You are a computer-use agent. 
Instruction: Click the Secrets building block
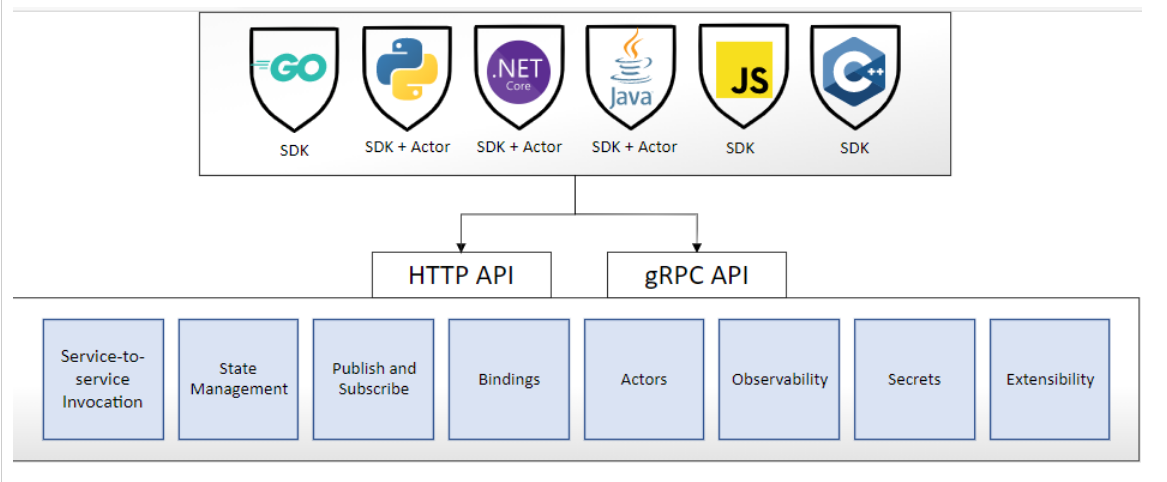tap(915, 379)
